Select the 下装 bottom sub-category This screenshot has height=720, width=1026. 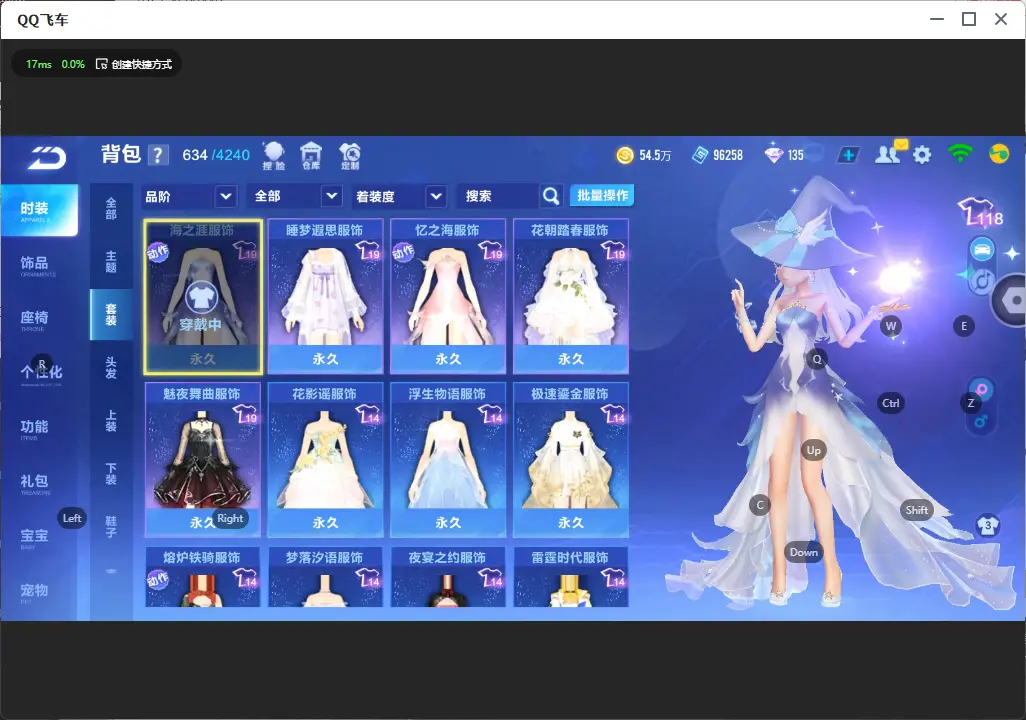coord(111,474)
